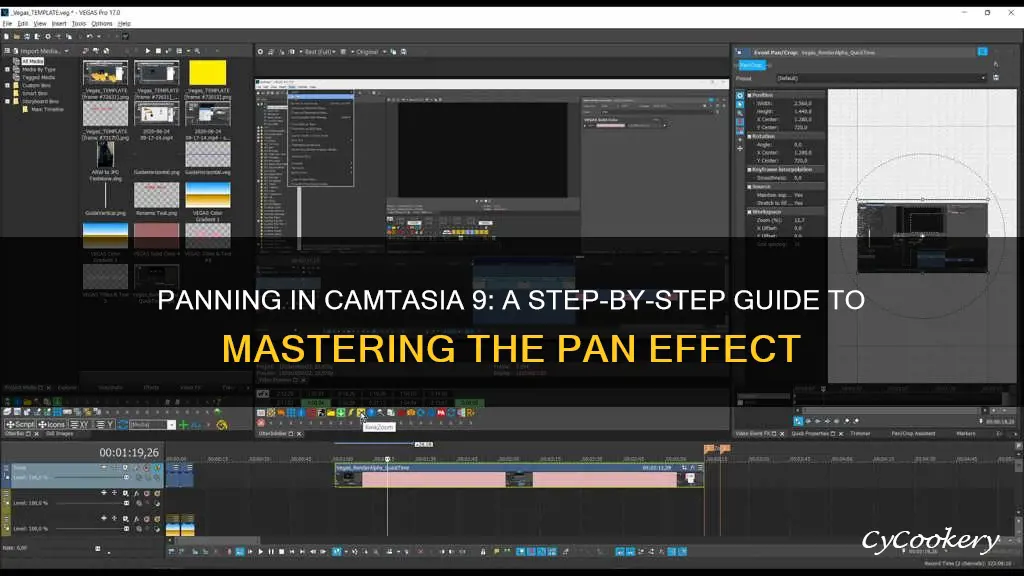
Task: Open the File menu
Action: click(x=7, y=24)
